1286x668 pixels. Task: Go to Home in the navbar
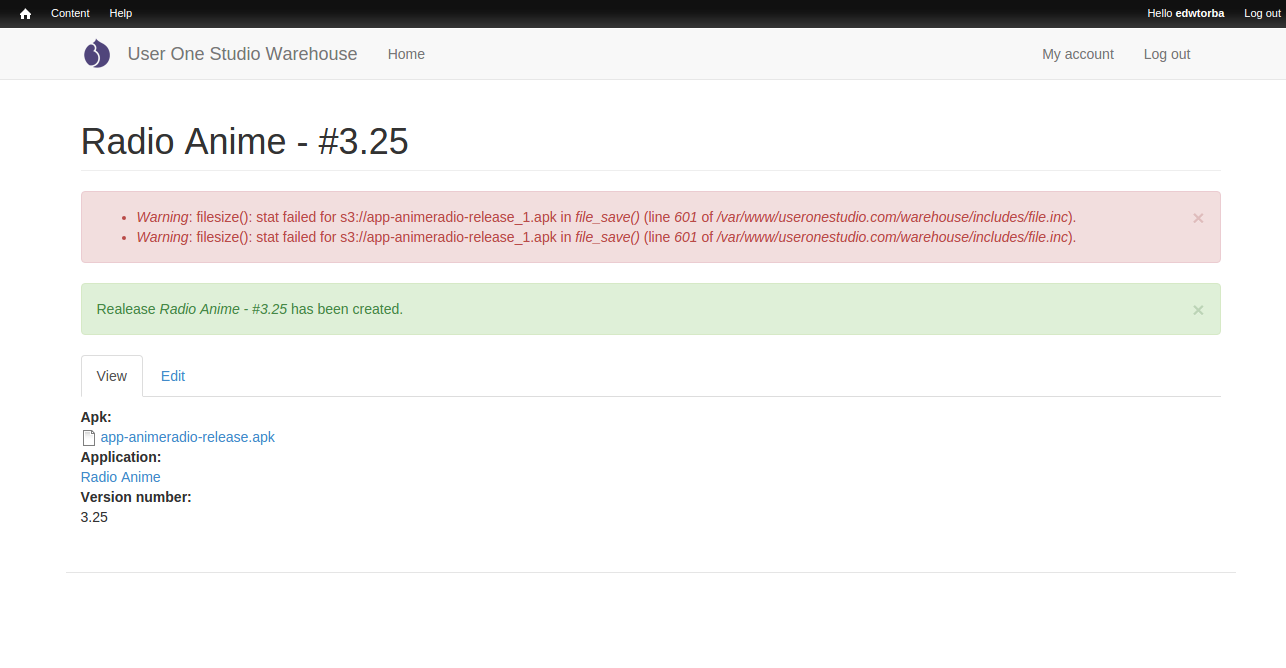pos(406,54)
